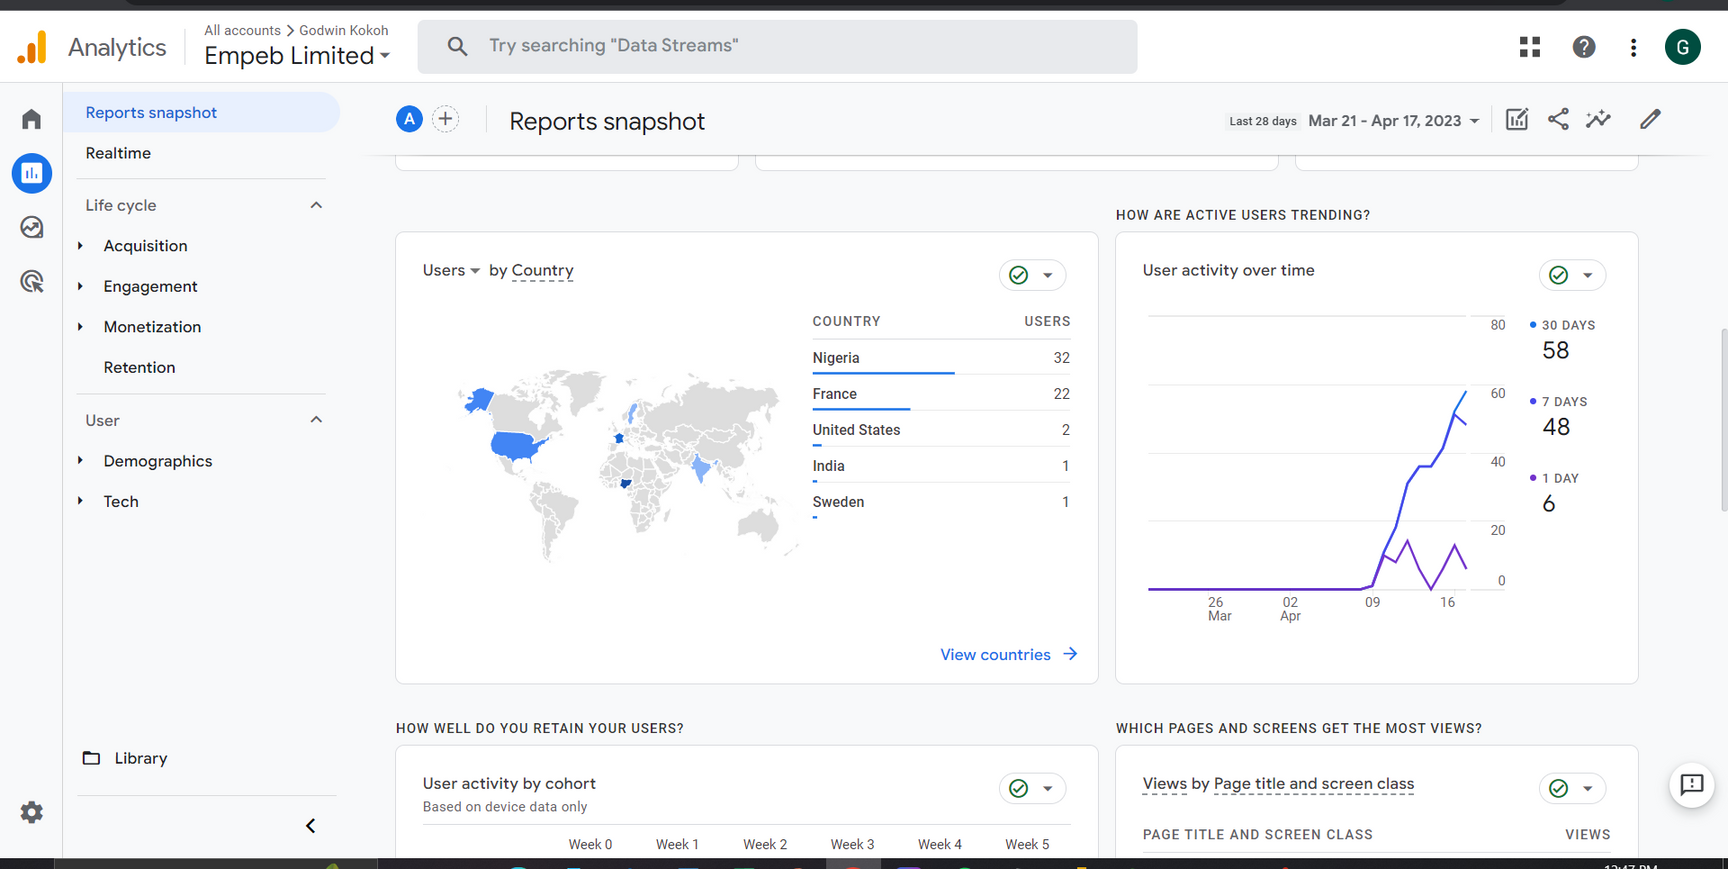The height and width of the screenshot is (869, 1728).
Task: Open data quality status on Users by Country card
Action: [1032, 275]
